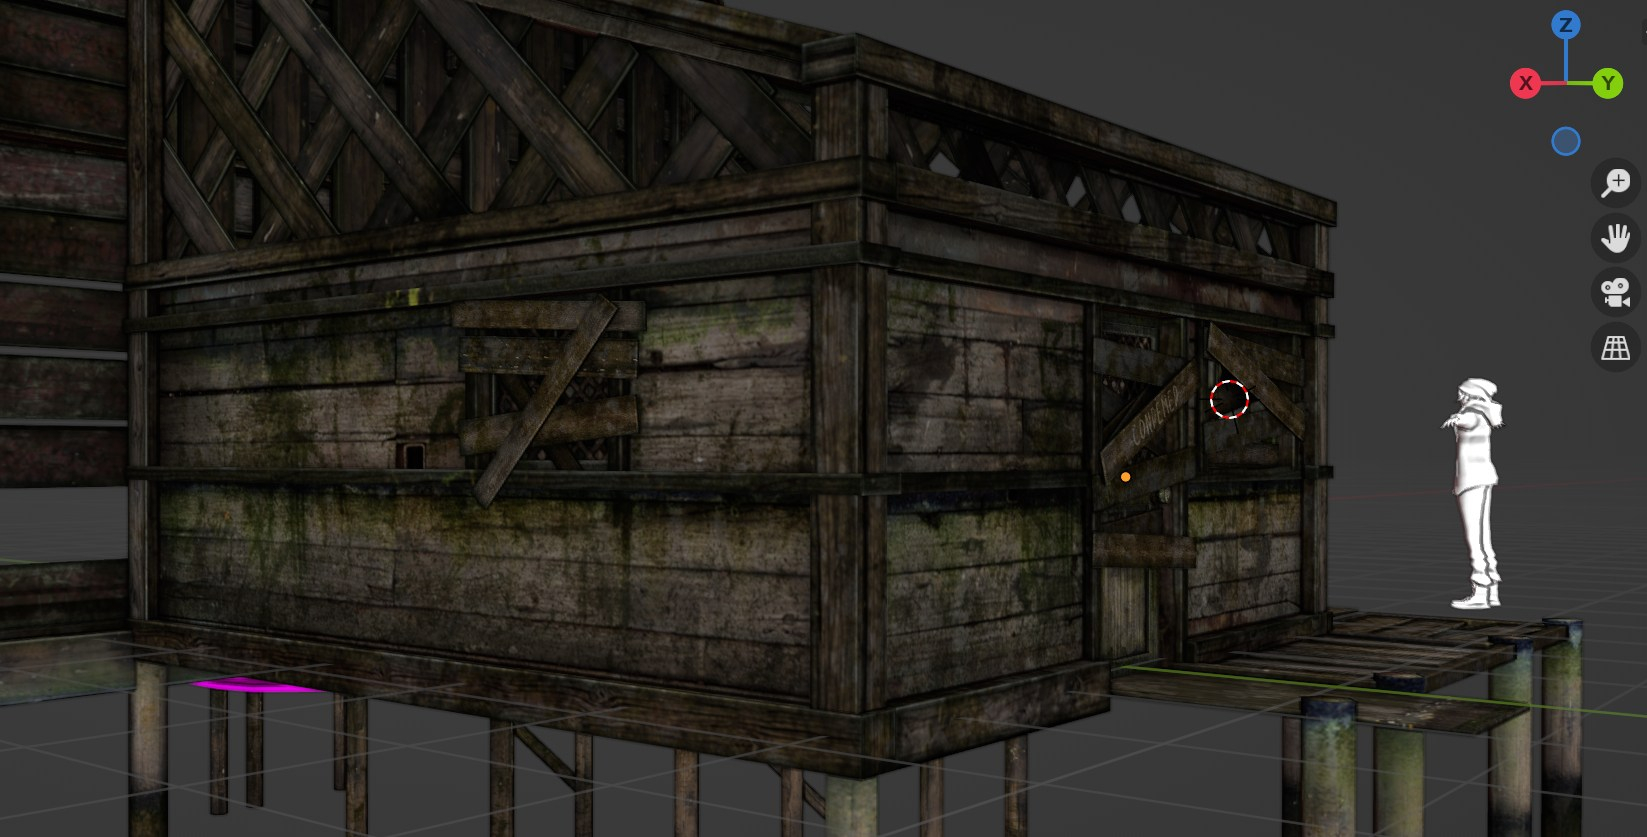Image resolution: width=1647 pixels, height=837 pixels.
Task: Click the blue Z axis gizmo handle
Action: pyautogui.click(x=1565, y=25)
